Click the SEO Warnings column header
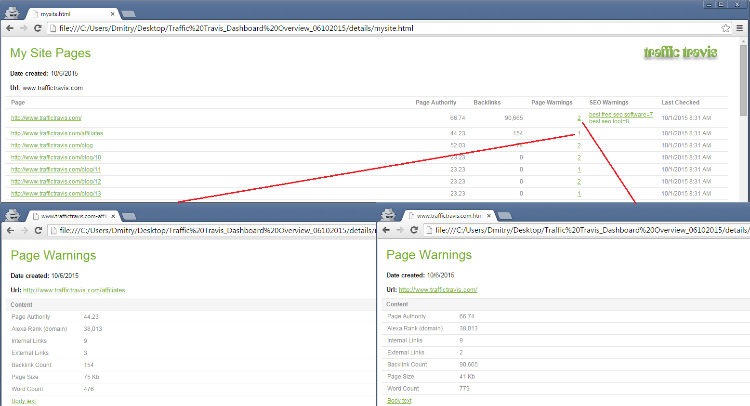Screen dimensions: 750x406 click(x=609, y=102)
